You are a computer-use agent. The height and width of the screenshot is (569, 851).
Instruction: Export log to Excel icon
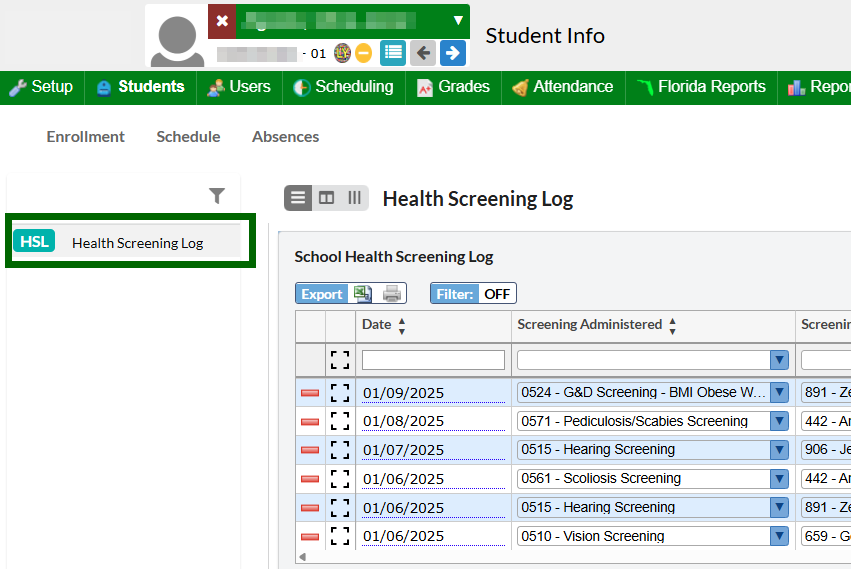click(x=363, y=294)
